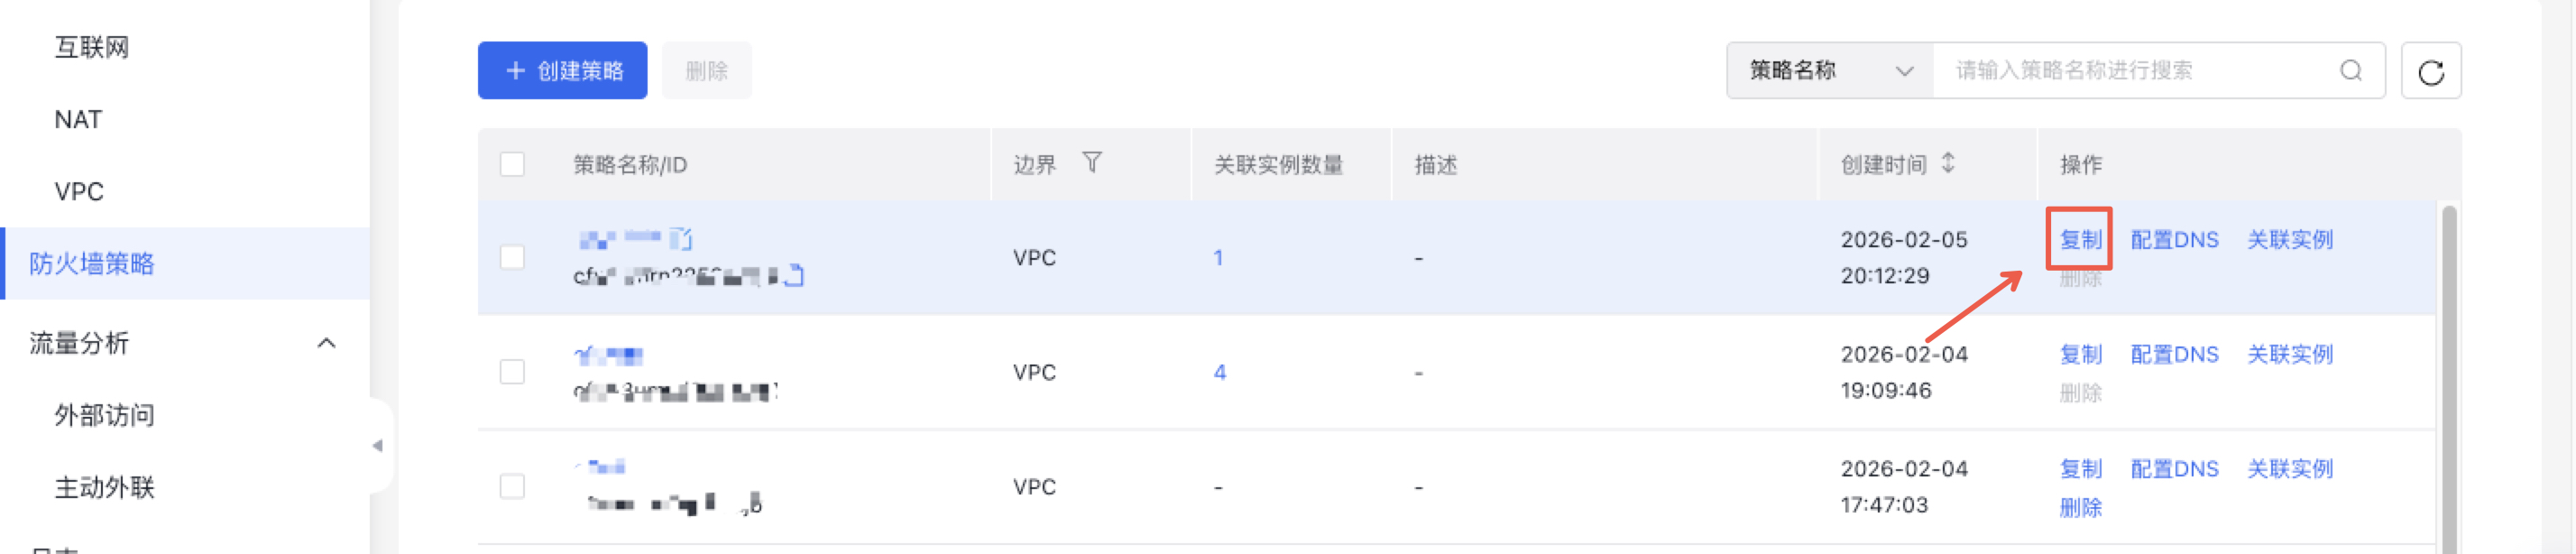Open 外部访问 under 流量分析
The image size is (2576, 554).
(x=104, y=416)
